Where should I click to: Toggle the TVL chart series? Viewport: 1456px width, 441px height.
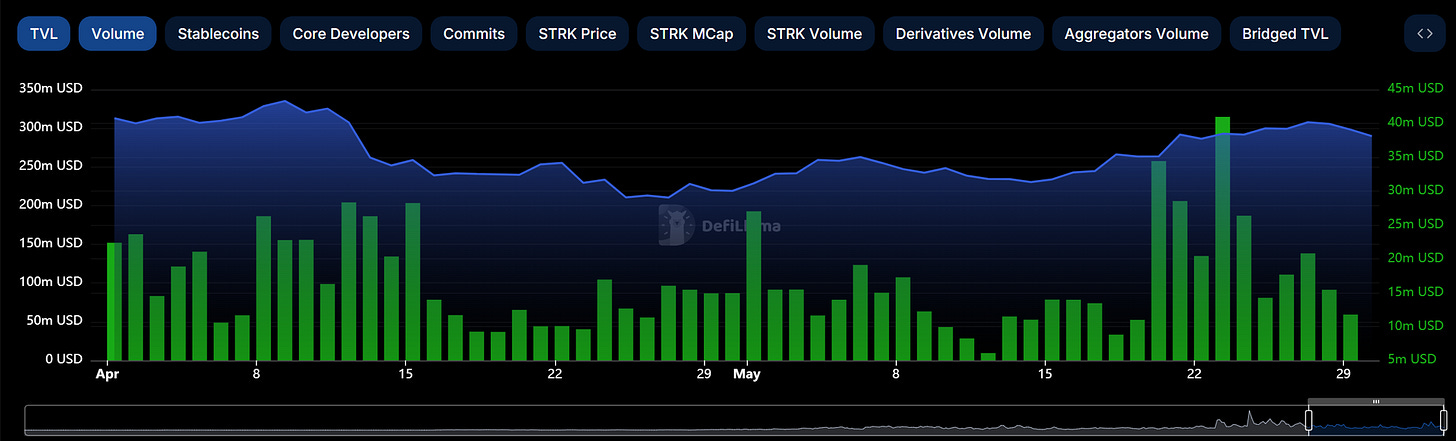tap(43, 33)
